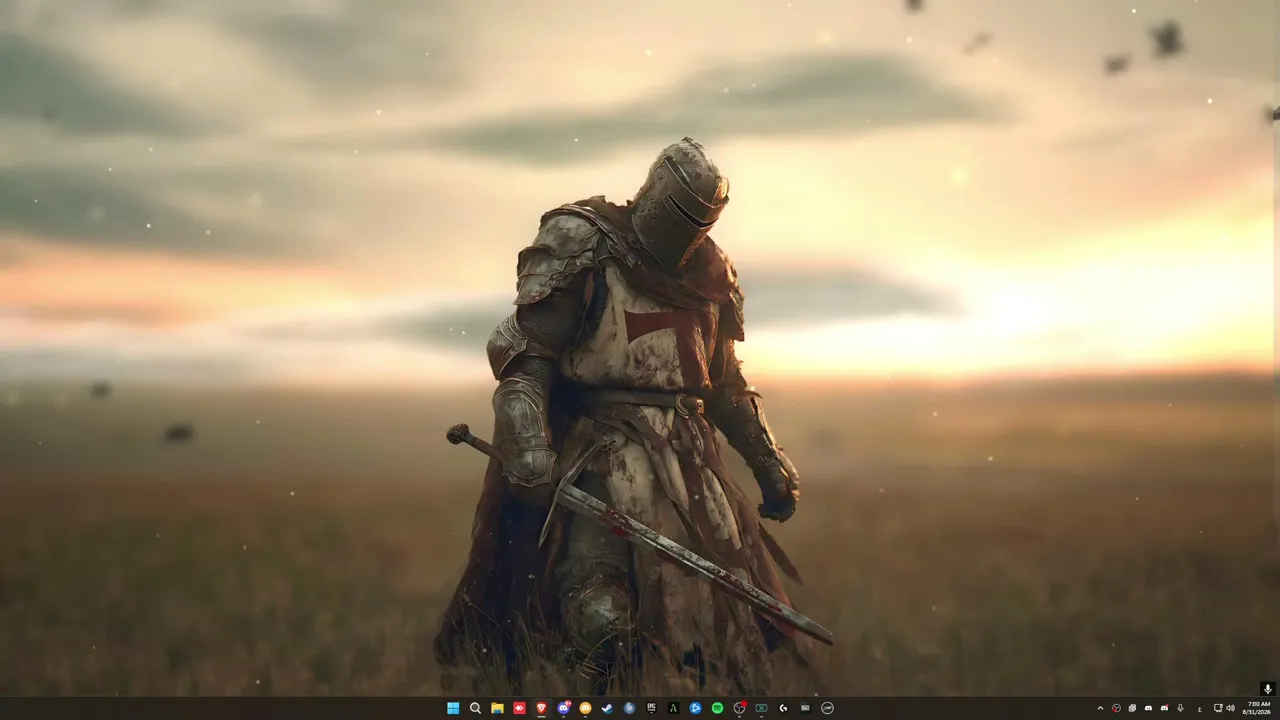Image resolution: width=1280 pixels, height=720 pixels.
Task: Show hidden system tray icons
Action: tap(1100, 708)
